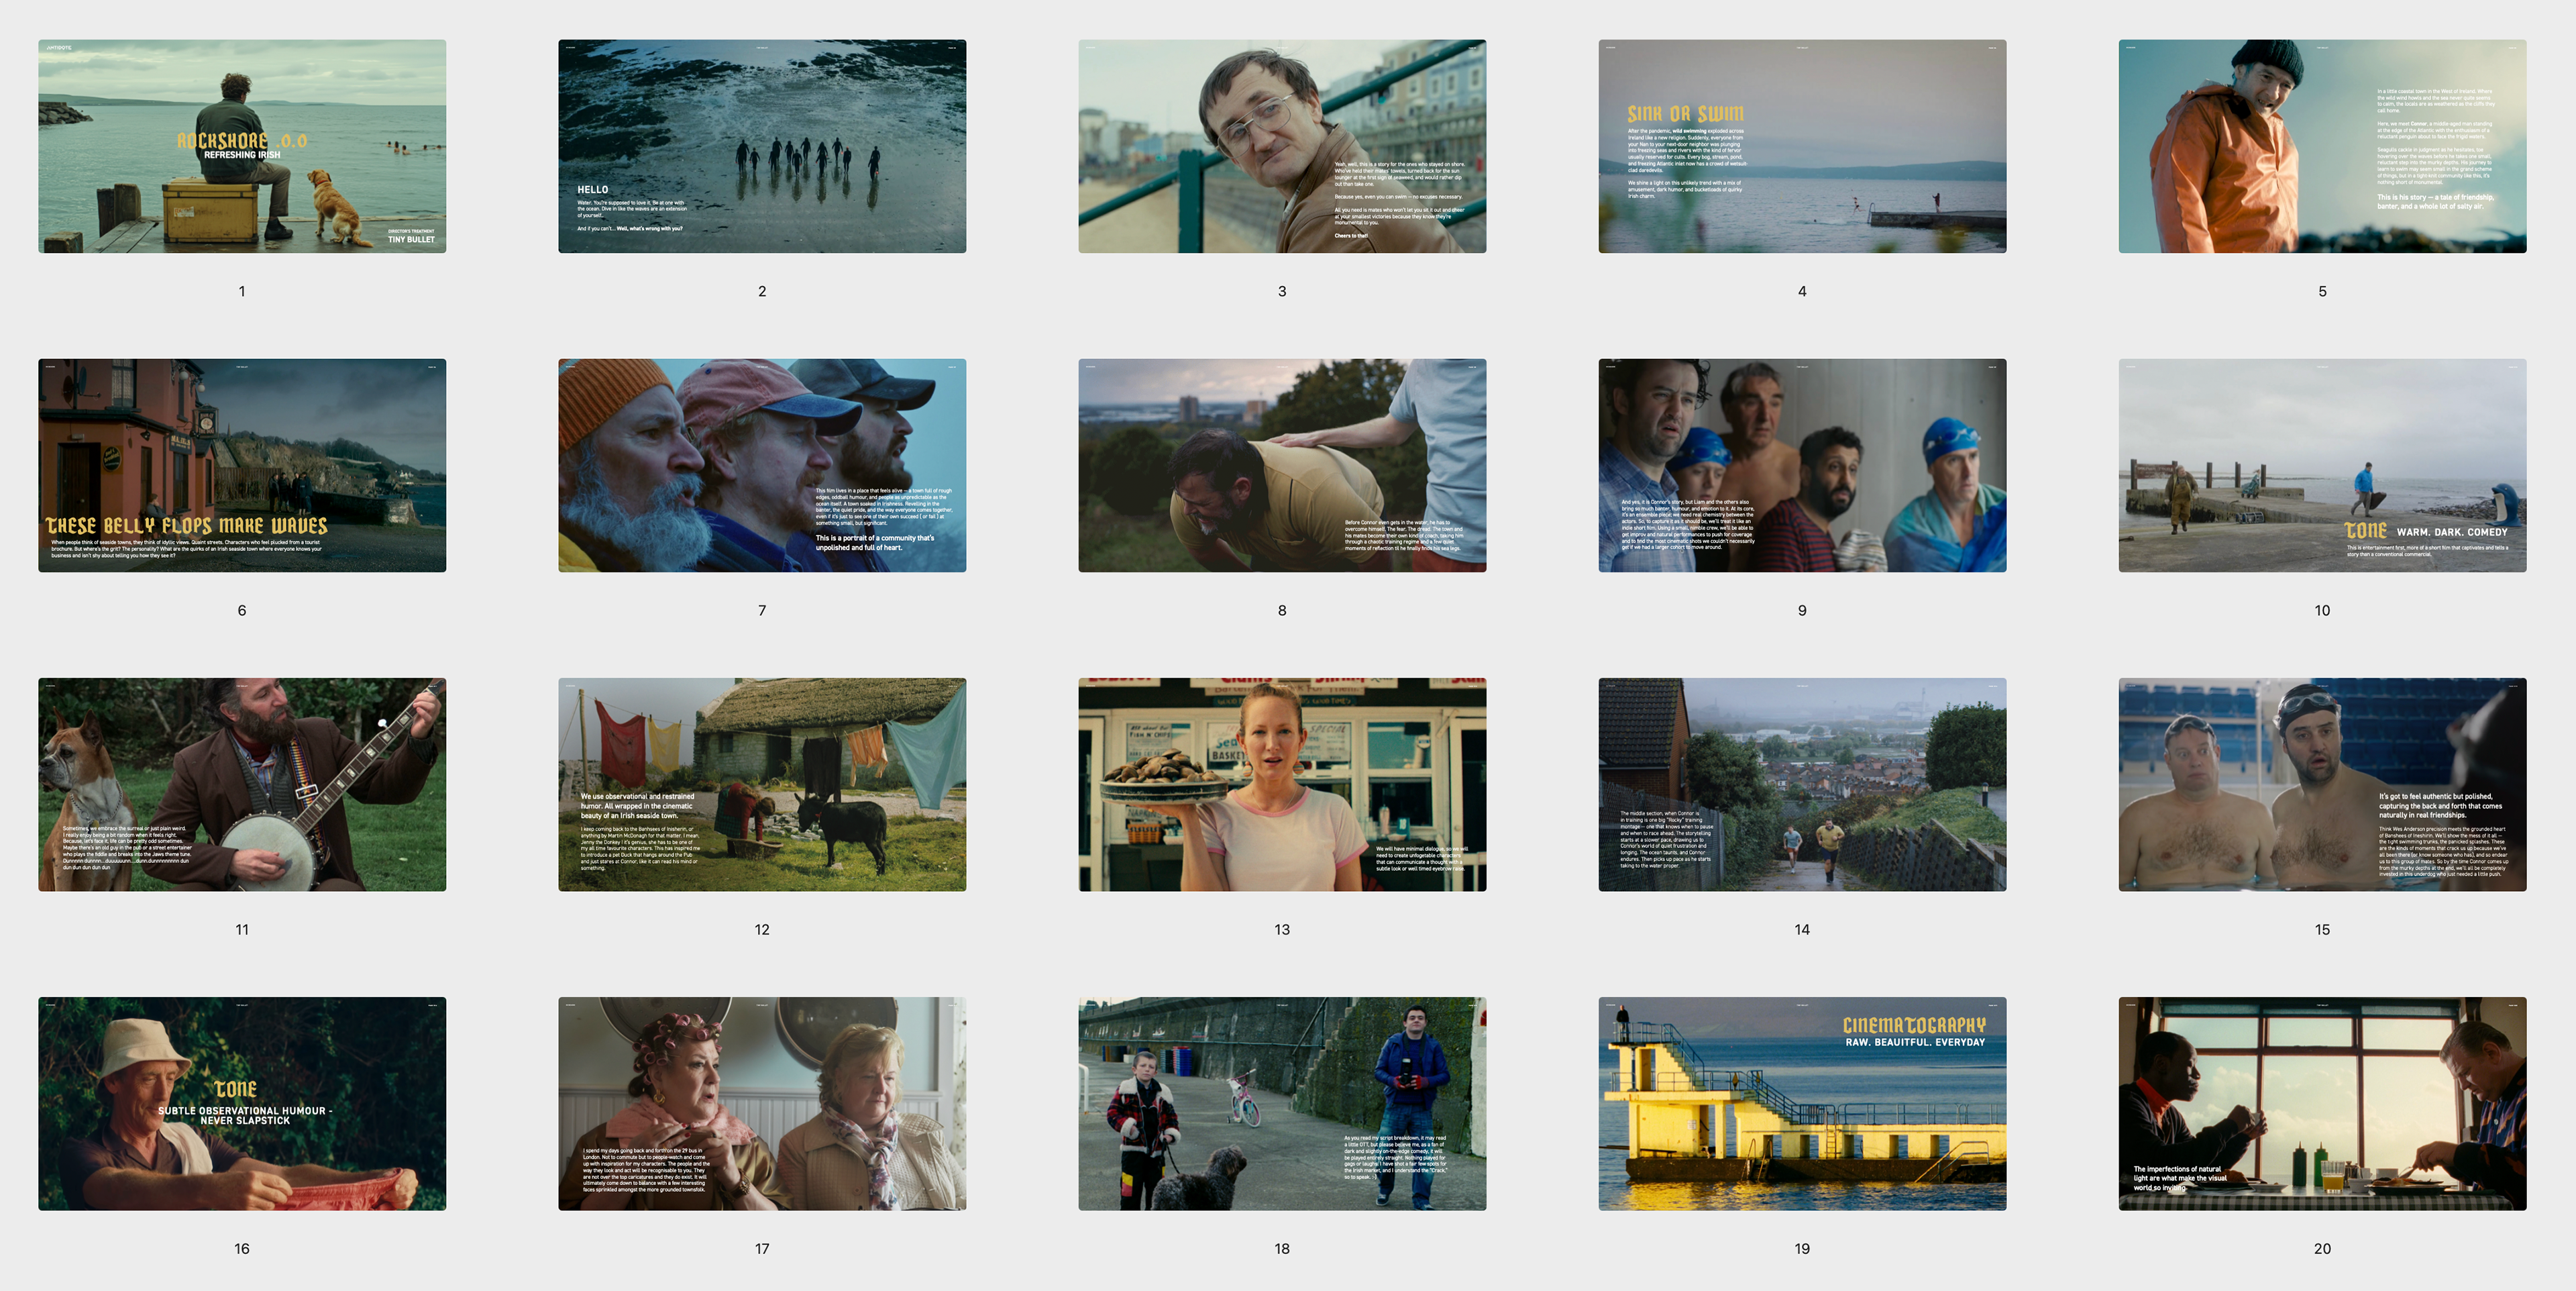Select slide 3 man with glasses

pos(1282,146)
